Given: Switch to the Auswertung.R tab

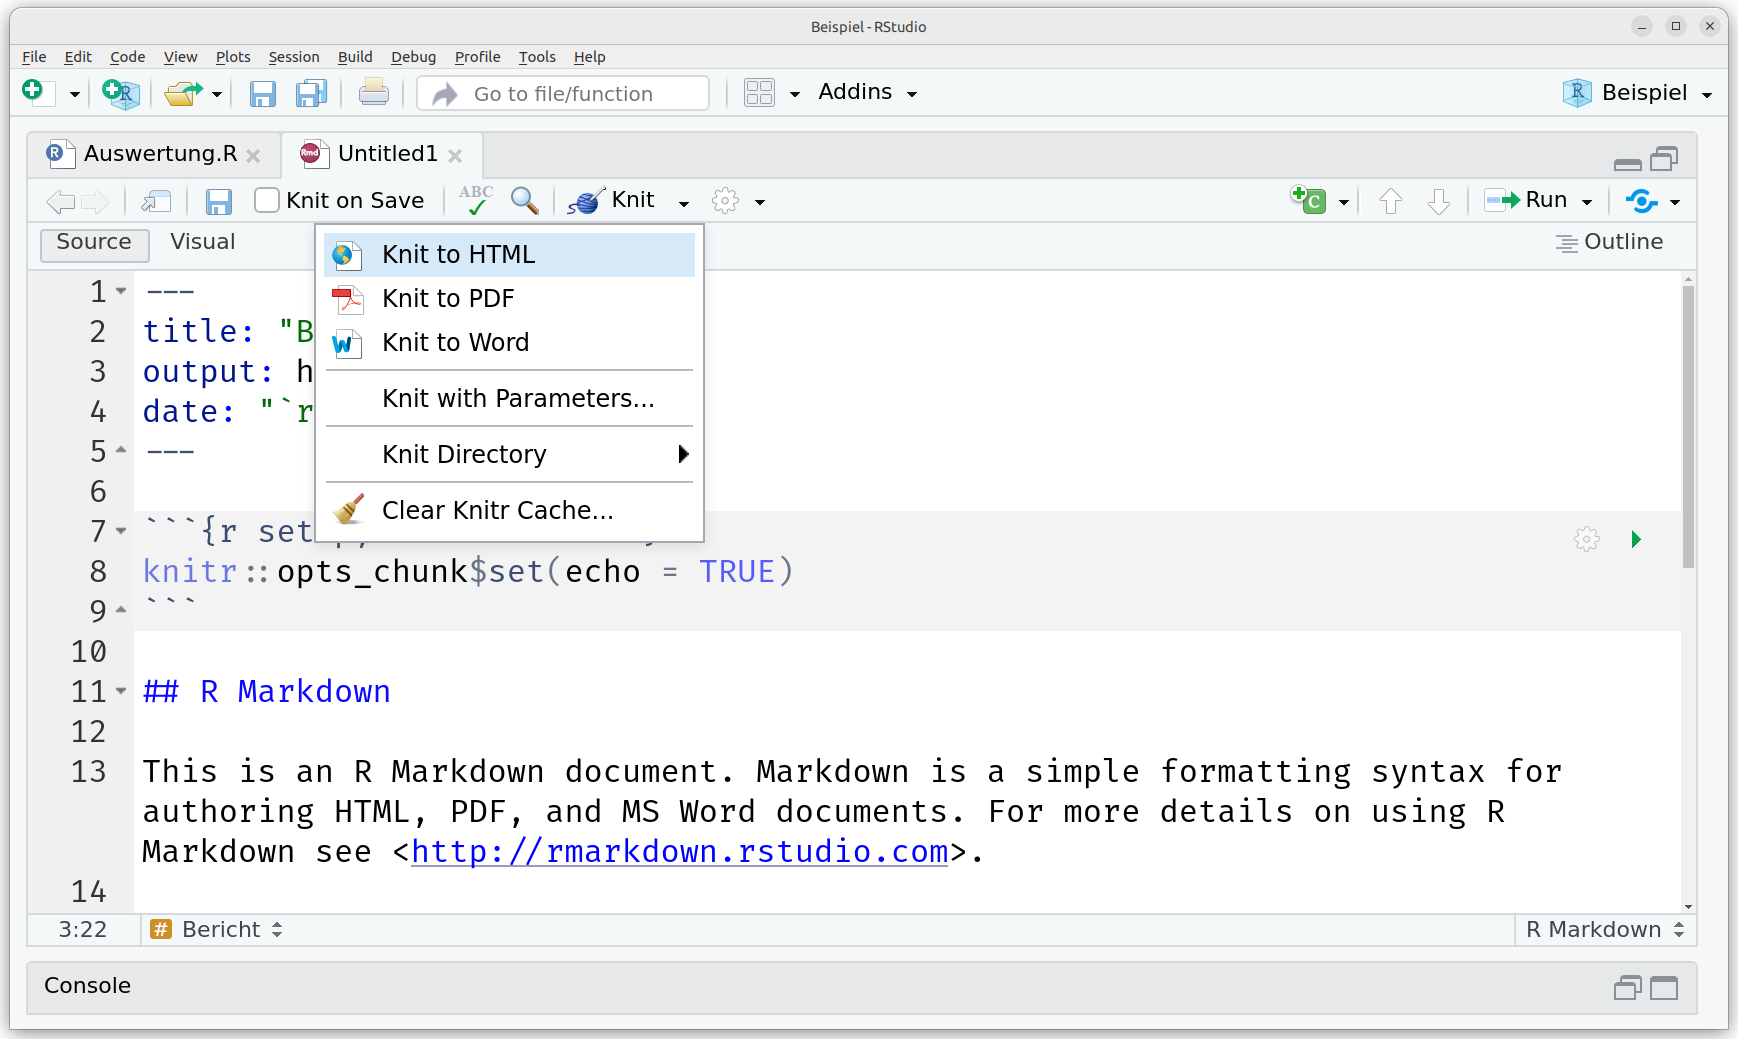Looking at the screenshot, I should (x=160, y=154).
